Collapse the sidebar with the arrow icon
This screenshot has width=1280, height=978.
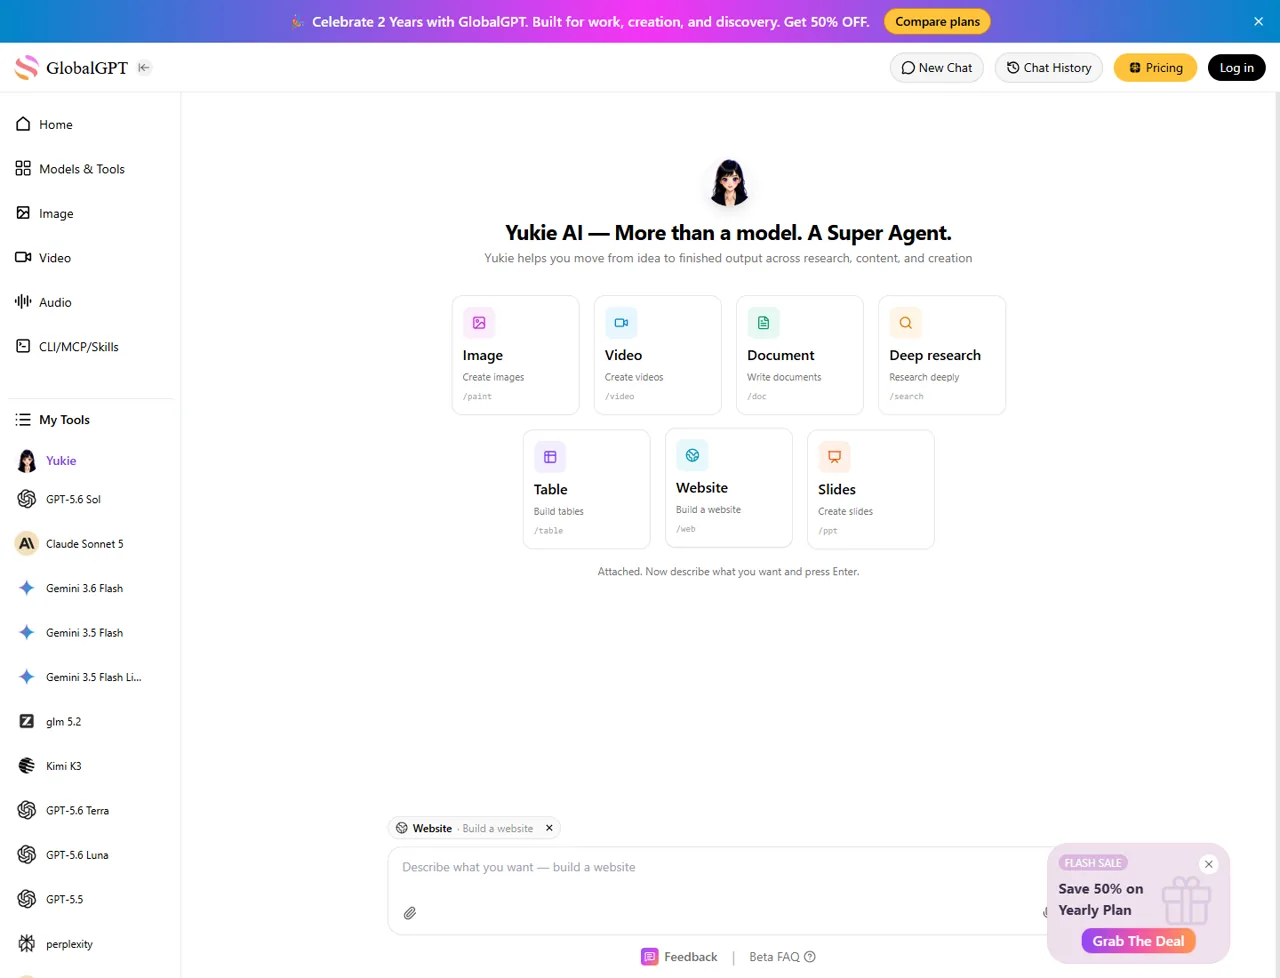pos(144,68)
